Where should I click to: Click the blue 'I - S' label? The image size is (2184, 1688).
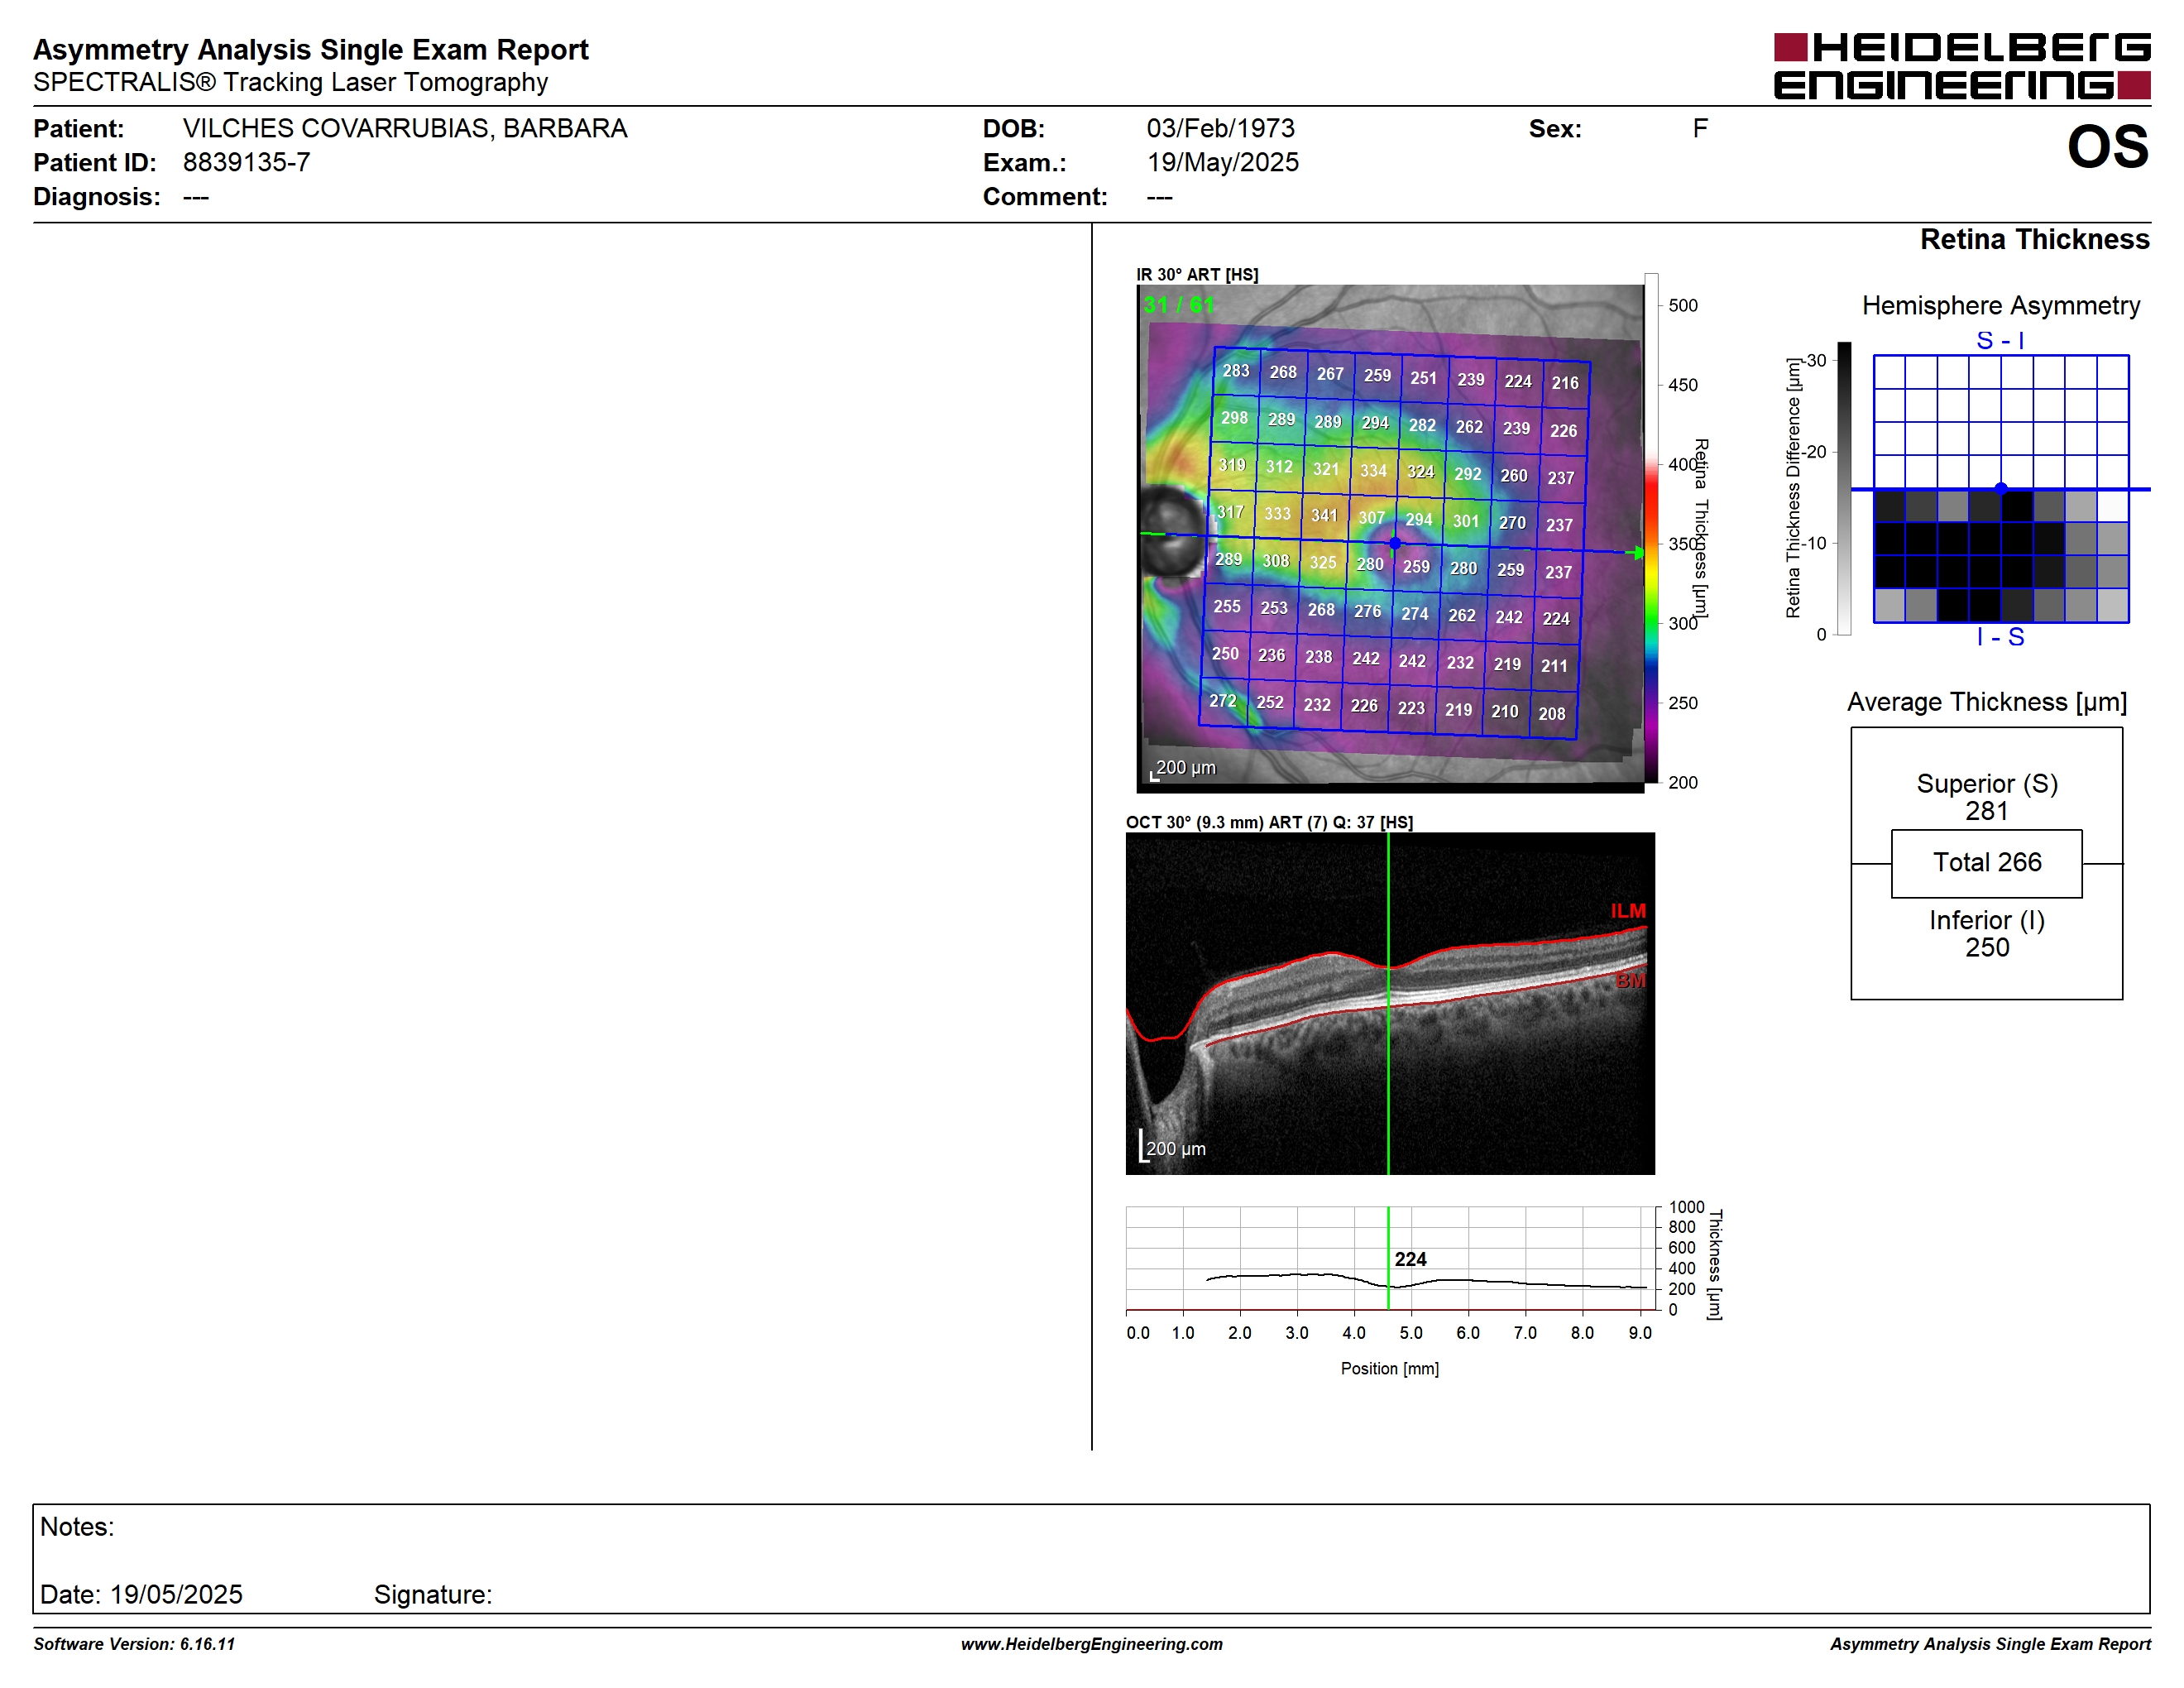click(2001, 637)
